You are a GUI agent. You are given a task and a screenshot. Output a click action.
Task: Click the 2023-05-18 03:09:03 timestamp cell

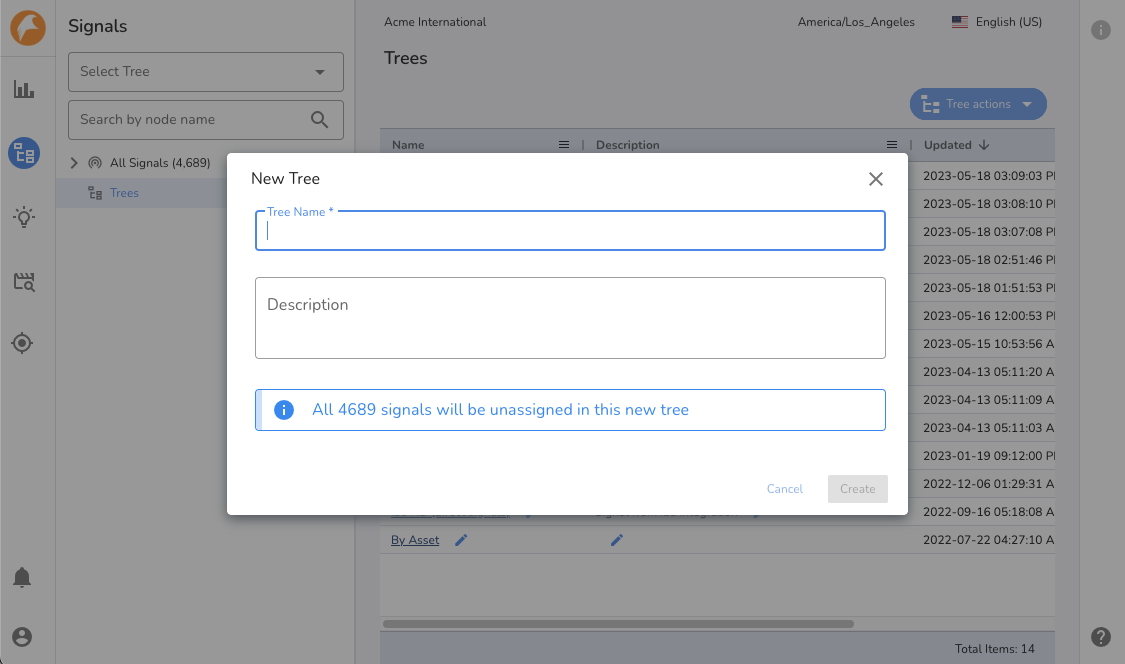[x=989, y=176]
